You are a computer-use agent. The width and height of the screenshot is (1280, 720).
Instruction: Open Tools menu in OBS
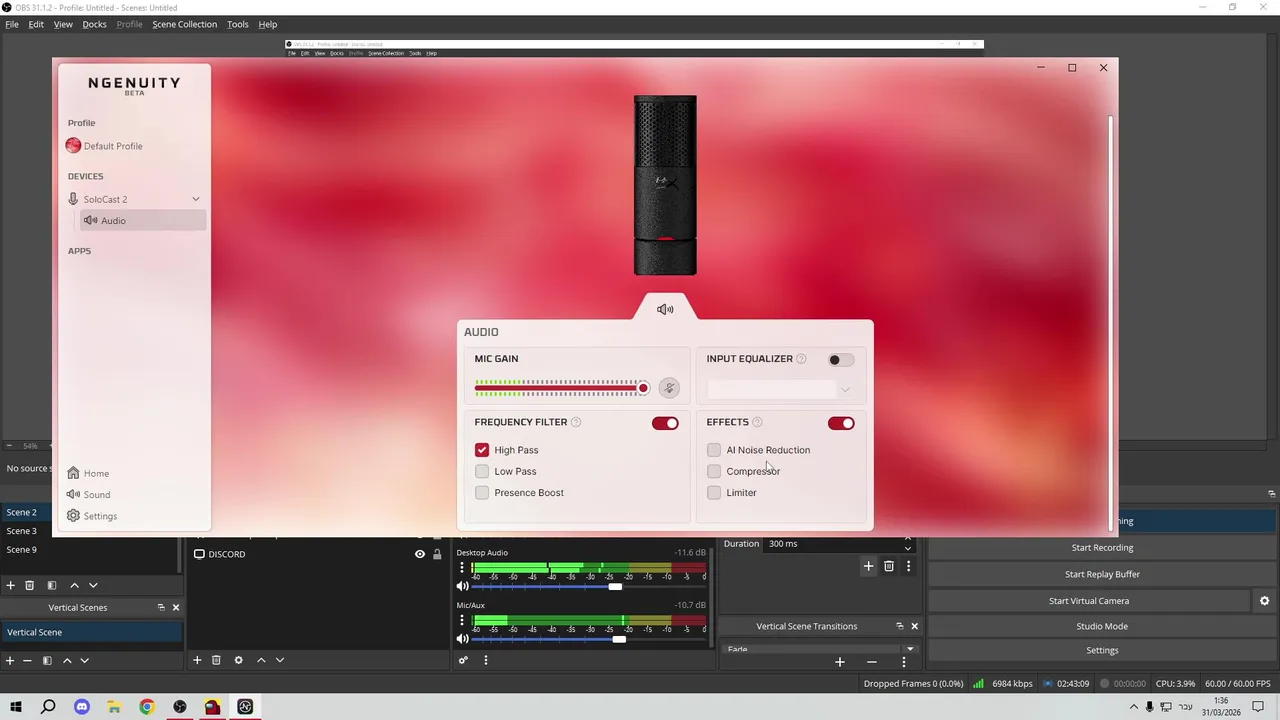[237, 24]
